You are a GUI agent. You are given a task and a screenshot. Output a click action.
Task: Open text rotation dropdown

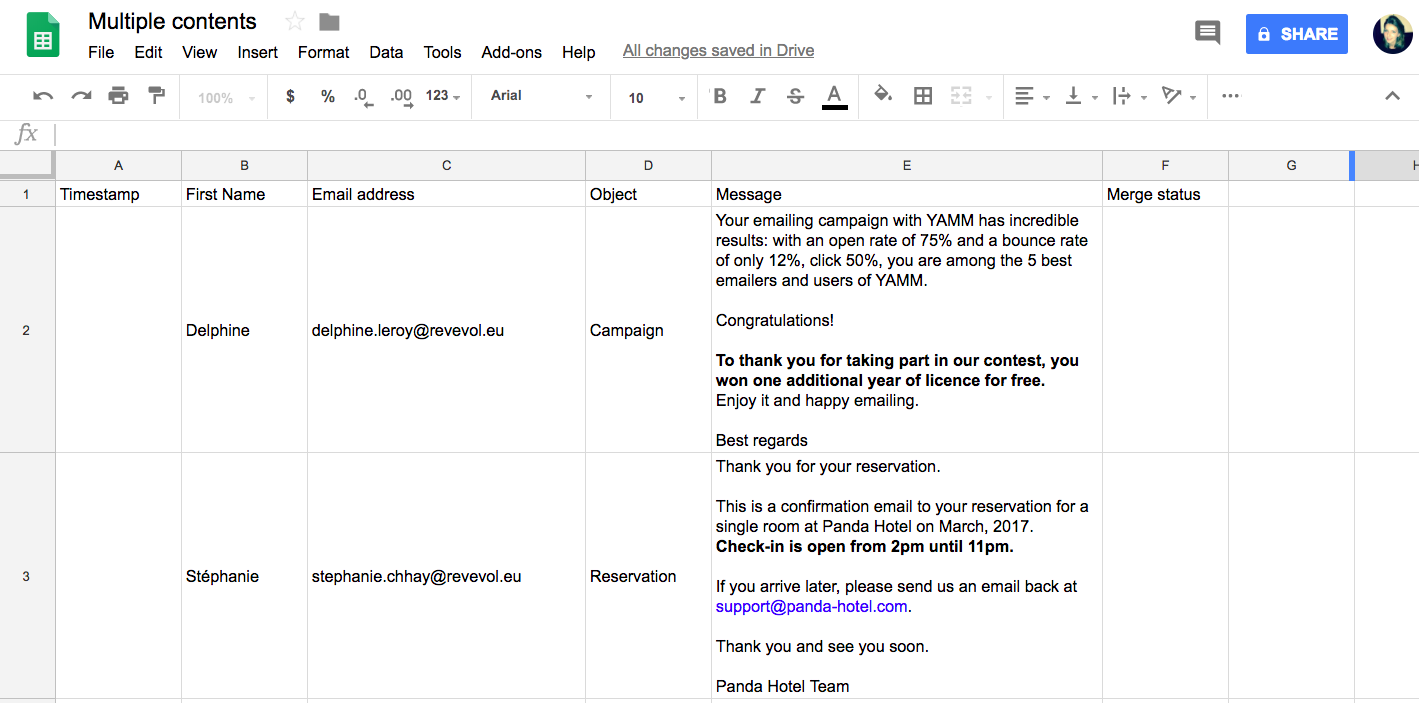(x=1179, y=96)
